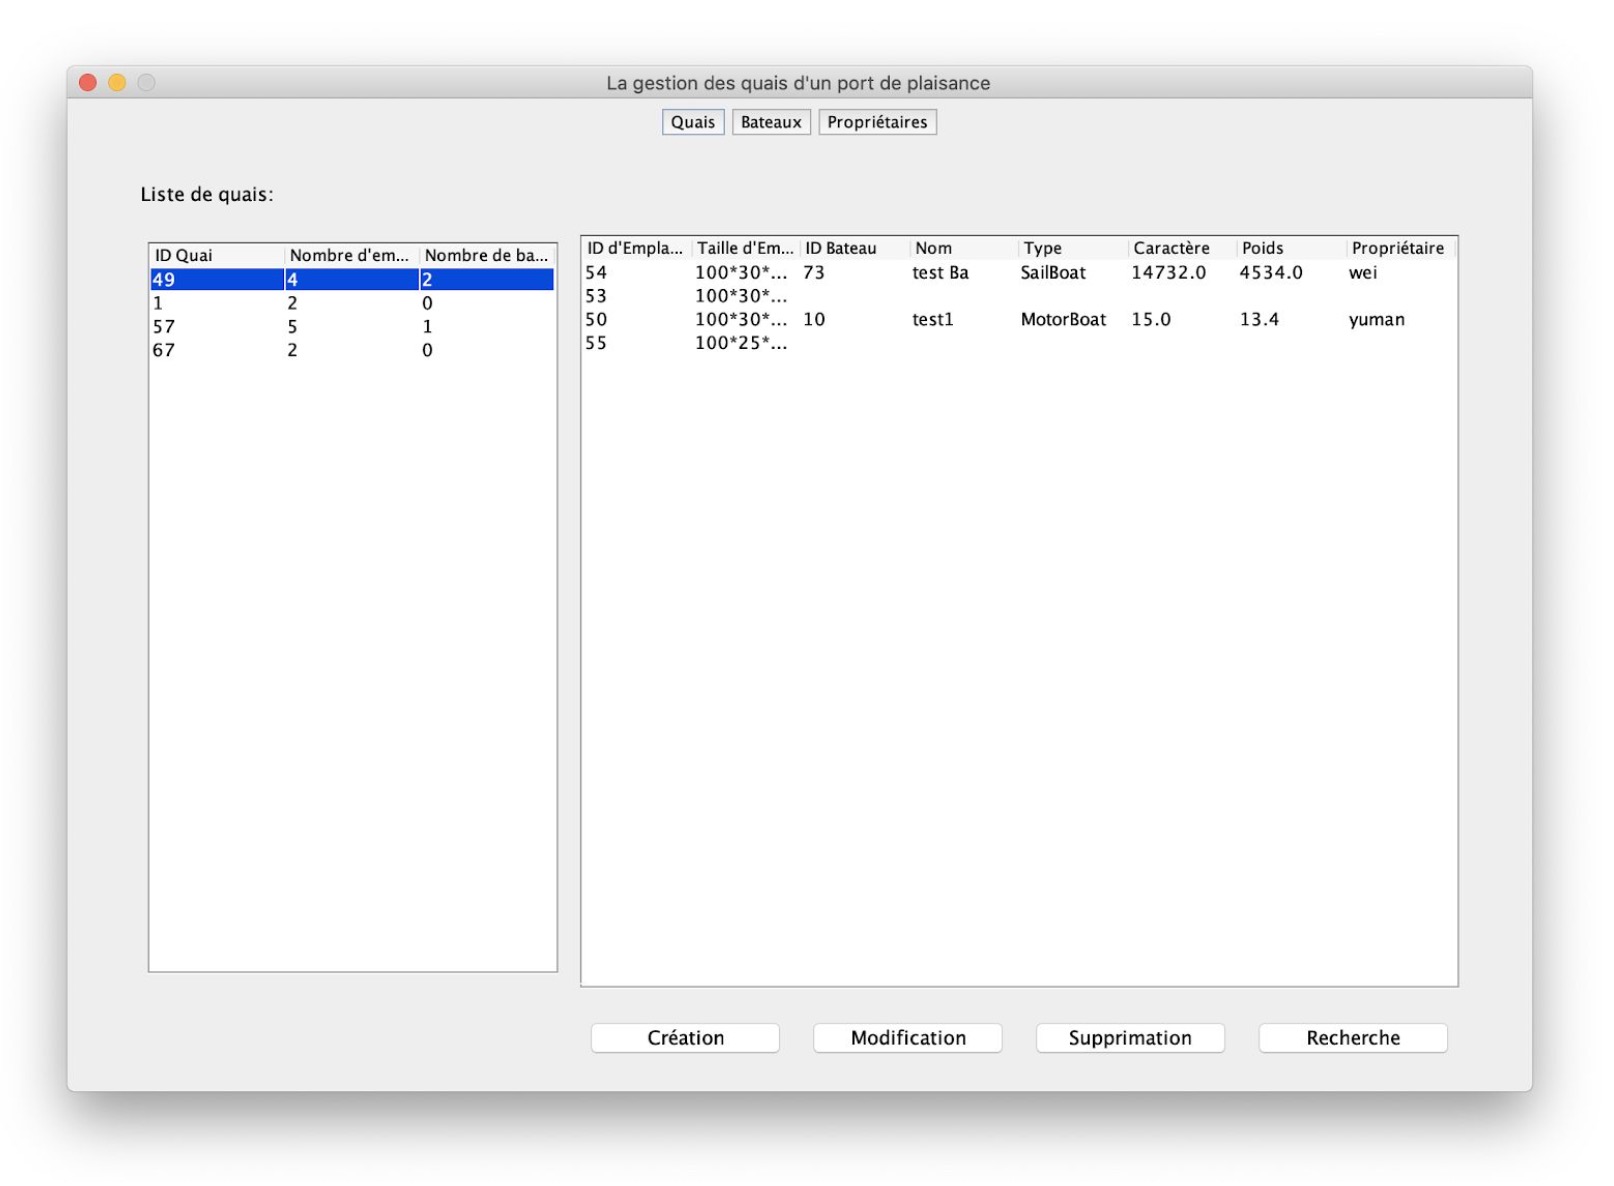Sort by the ID Quai column header

(219, 257)
